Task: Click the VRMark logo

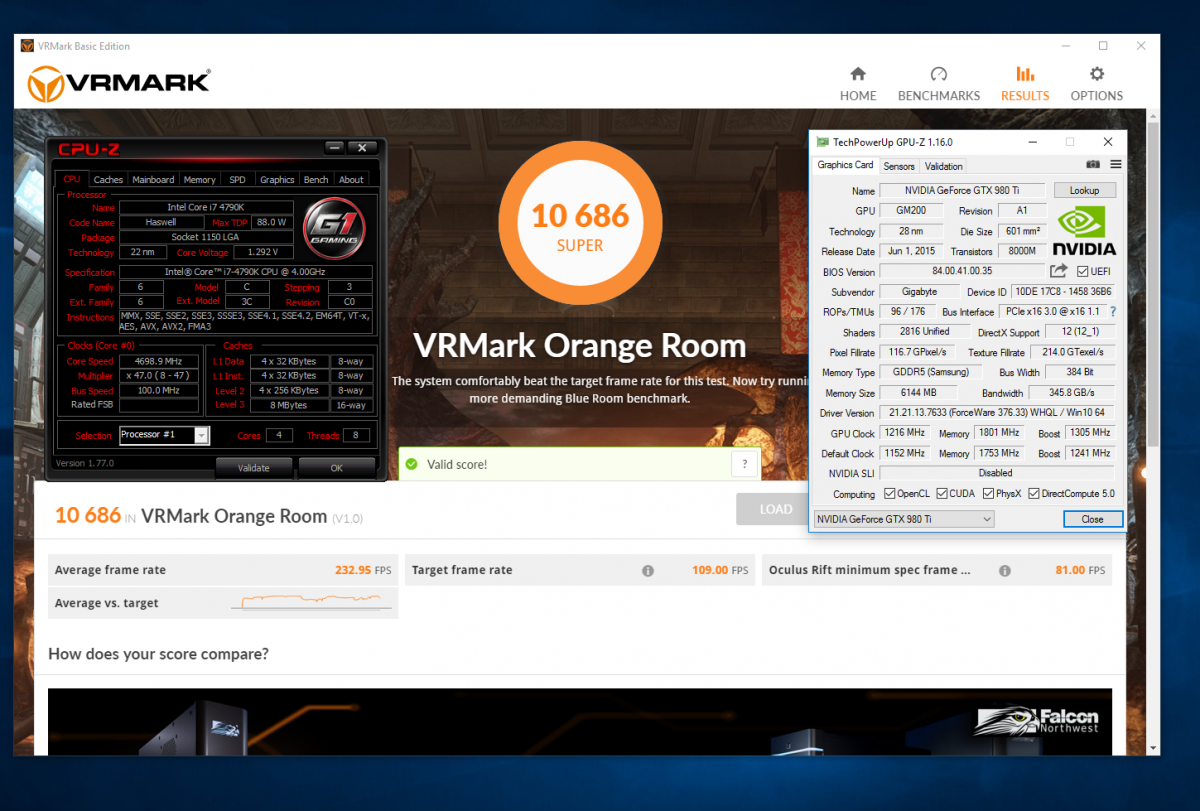Action: 119,84
